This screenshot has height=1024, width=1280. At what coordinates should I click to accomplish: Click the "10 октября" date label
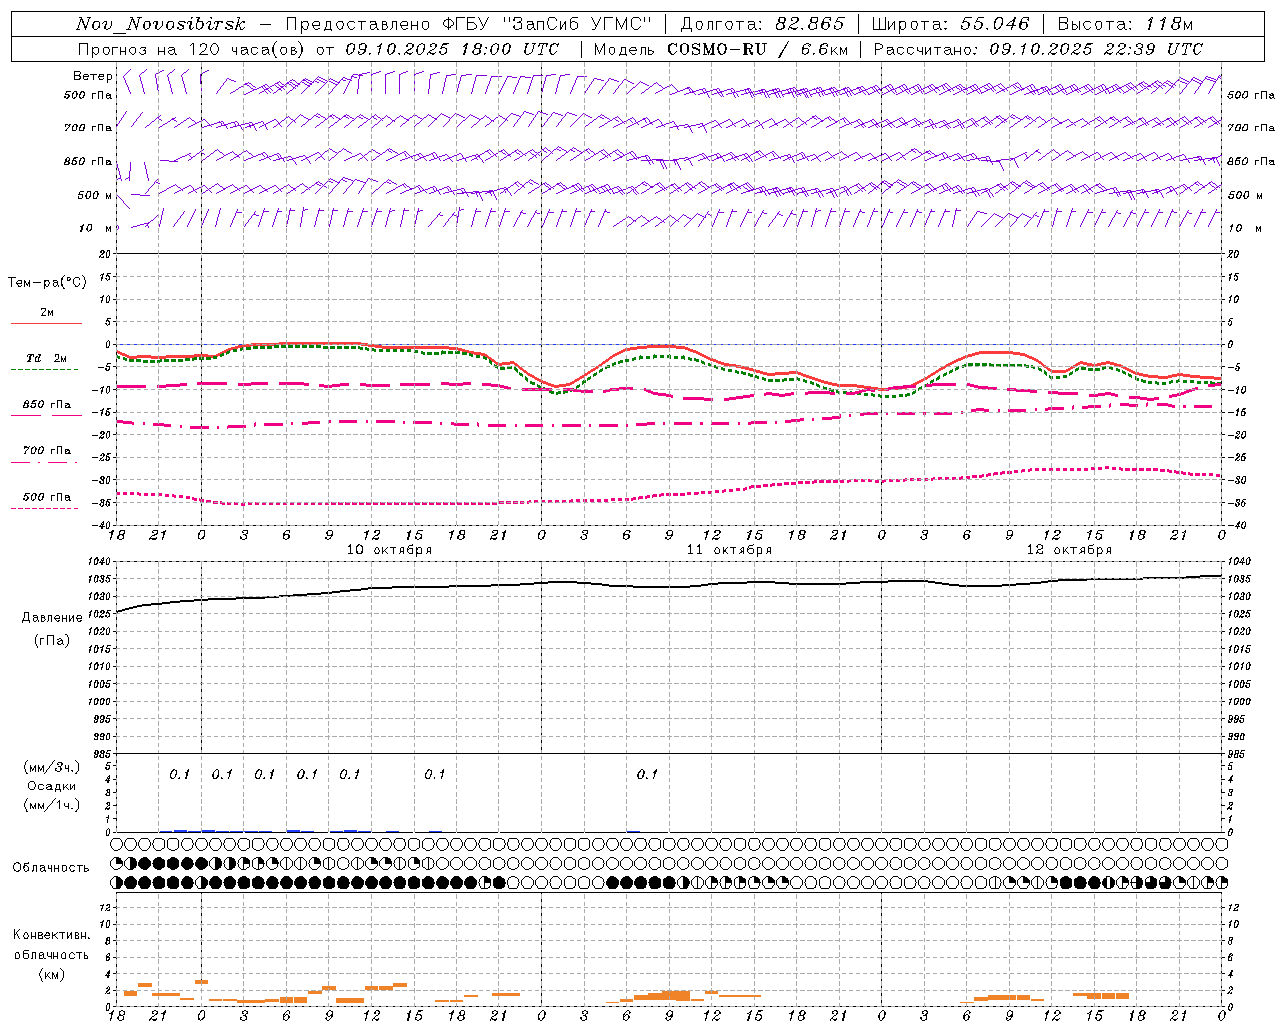coord(389,550)
